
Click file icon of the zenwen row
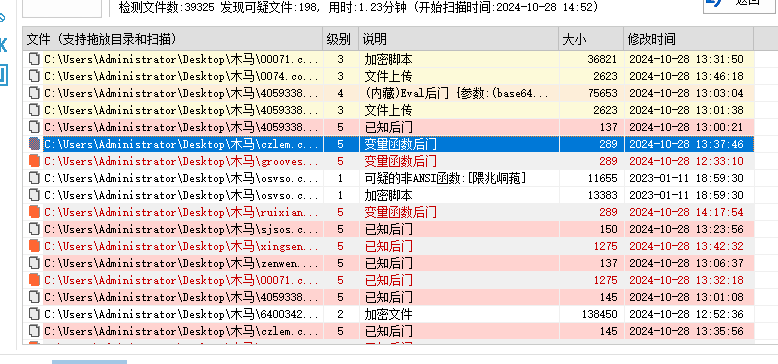click(34, 262)
